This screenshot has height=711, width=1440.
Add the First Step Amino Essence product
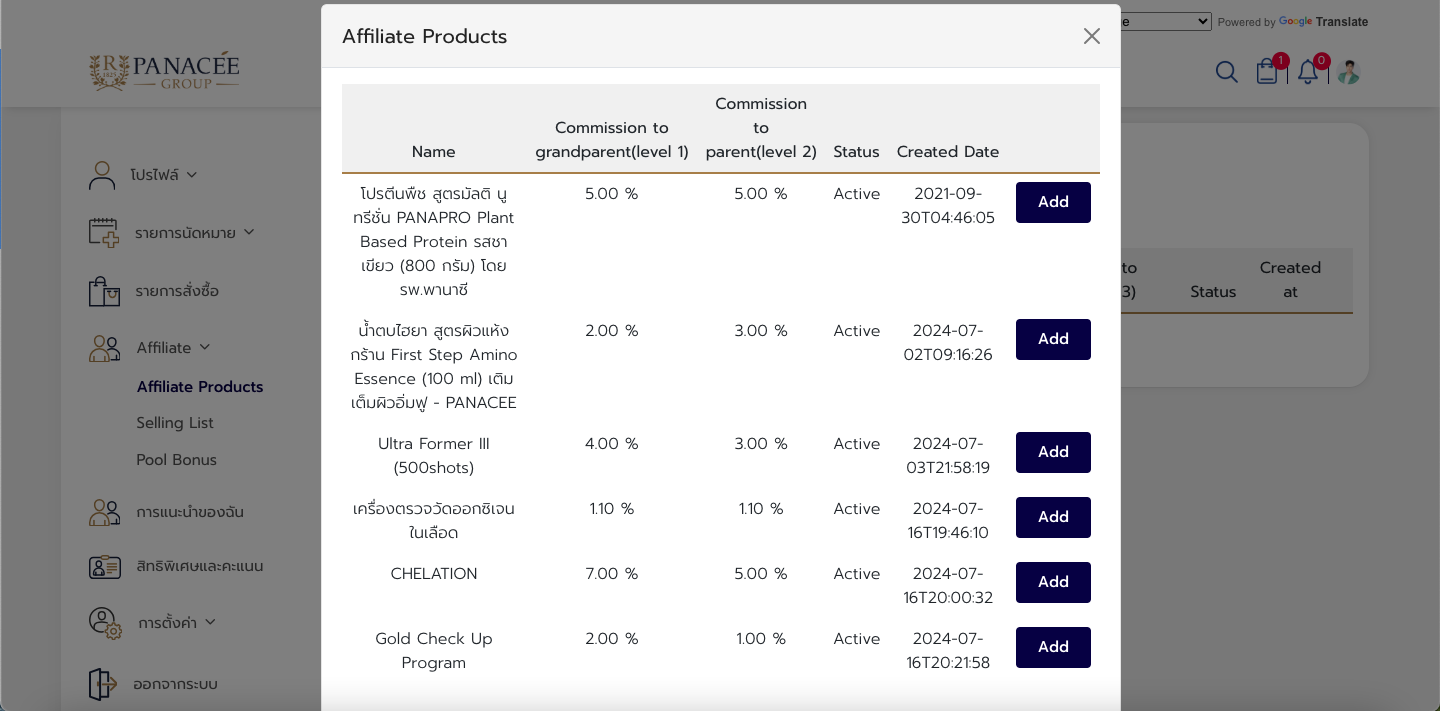coord(1053,339)
